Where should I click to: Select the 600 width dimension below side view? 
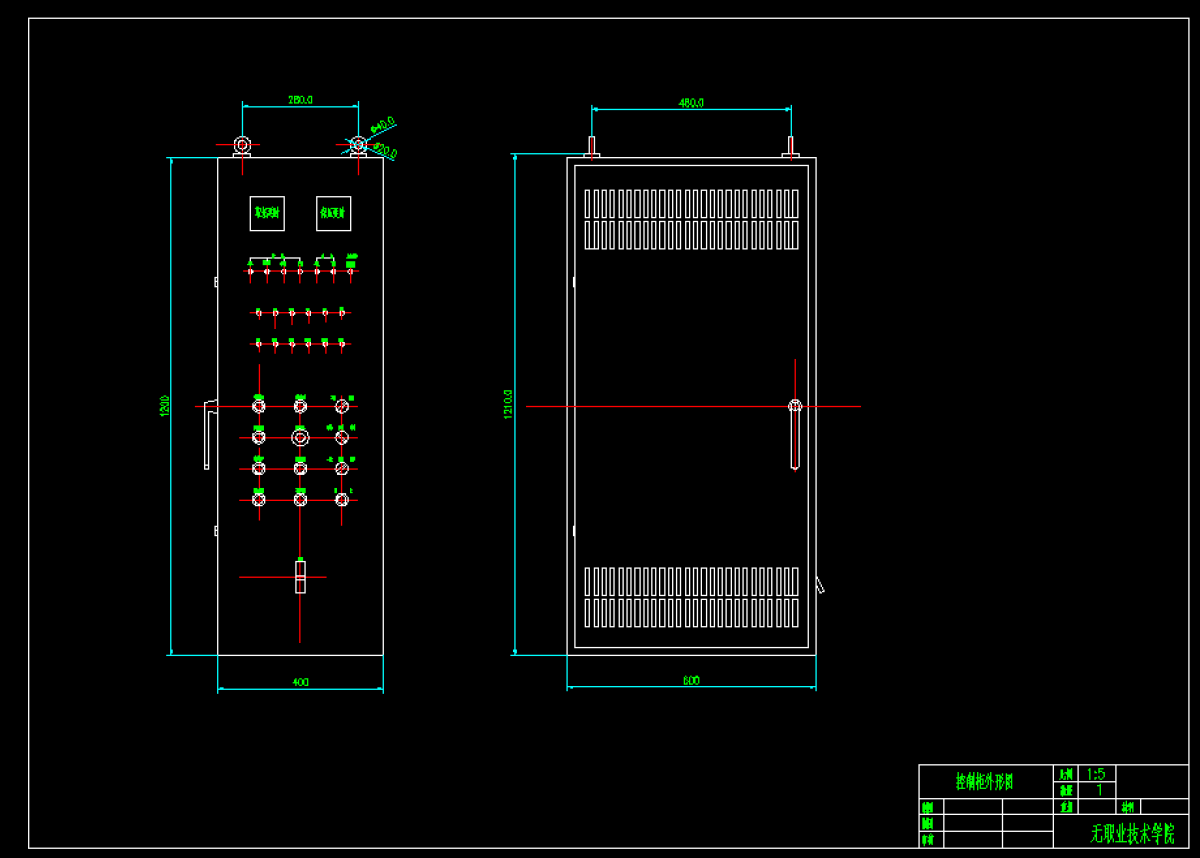[691, 681]
